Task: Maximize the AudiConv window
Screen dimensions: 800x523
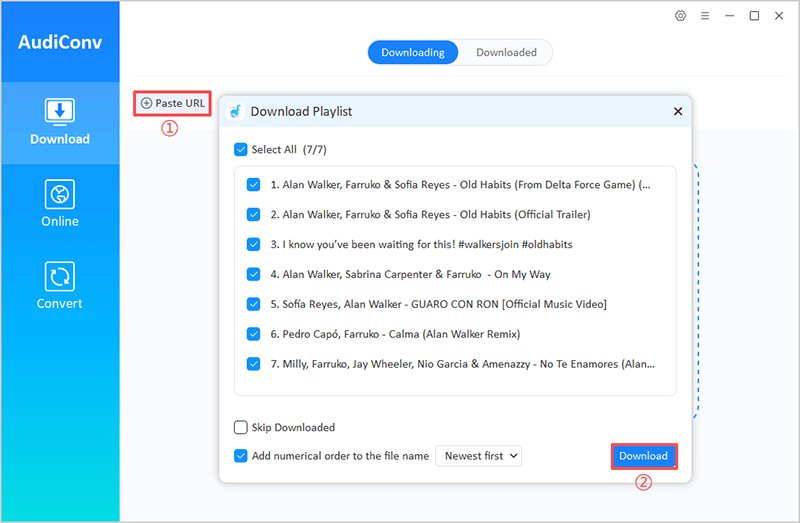Action: (754, 16)
